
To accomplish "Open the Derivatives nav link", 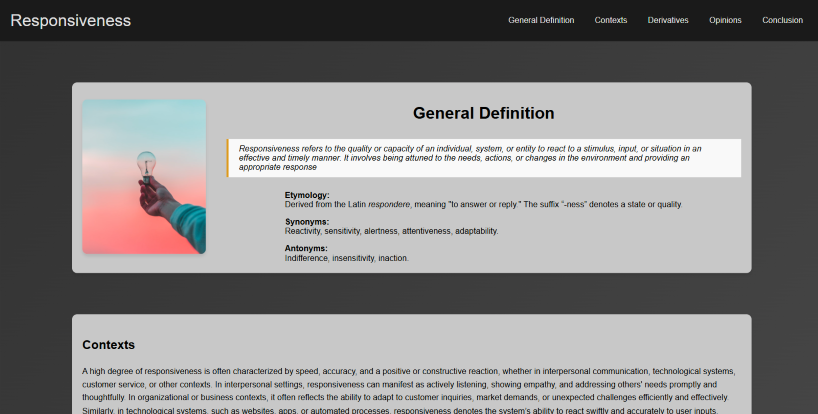I will [x=668, y=20].
